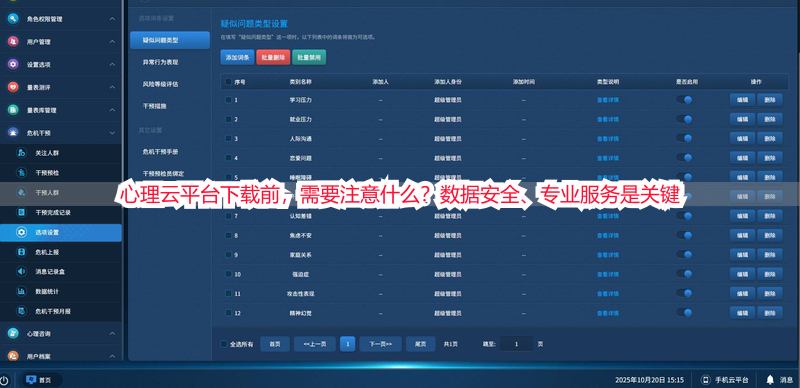Open 关注人群 via its icon

[x=21, y=153]
